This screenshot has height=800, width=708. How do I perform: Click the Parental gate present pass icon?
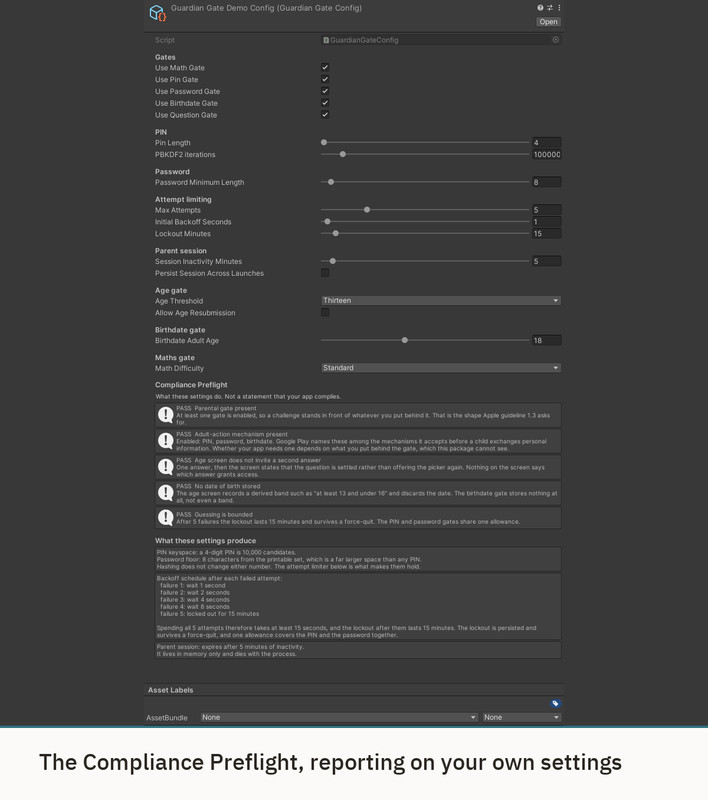click(165, 415)
